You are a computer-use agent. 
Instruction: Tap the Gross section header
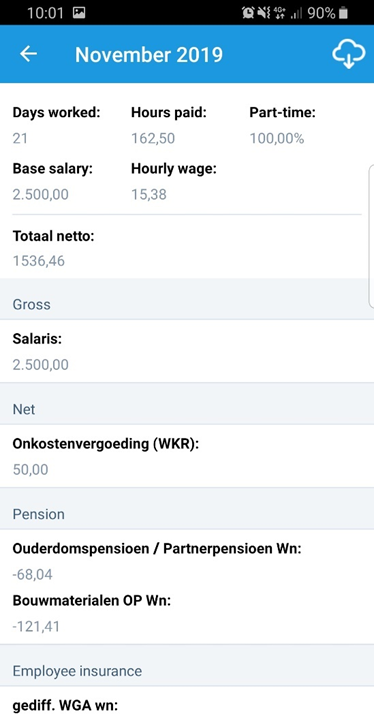point(187,305)
